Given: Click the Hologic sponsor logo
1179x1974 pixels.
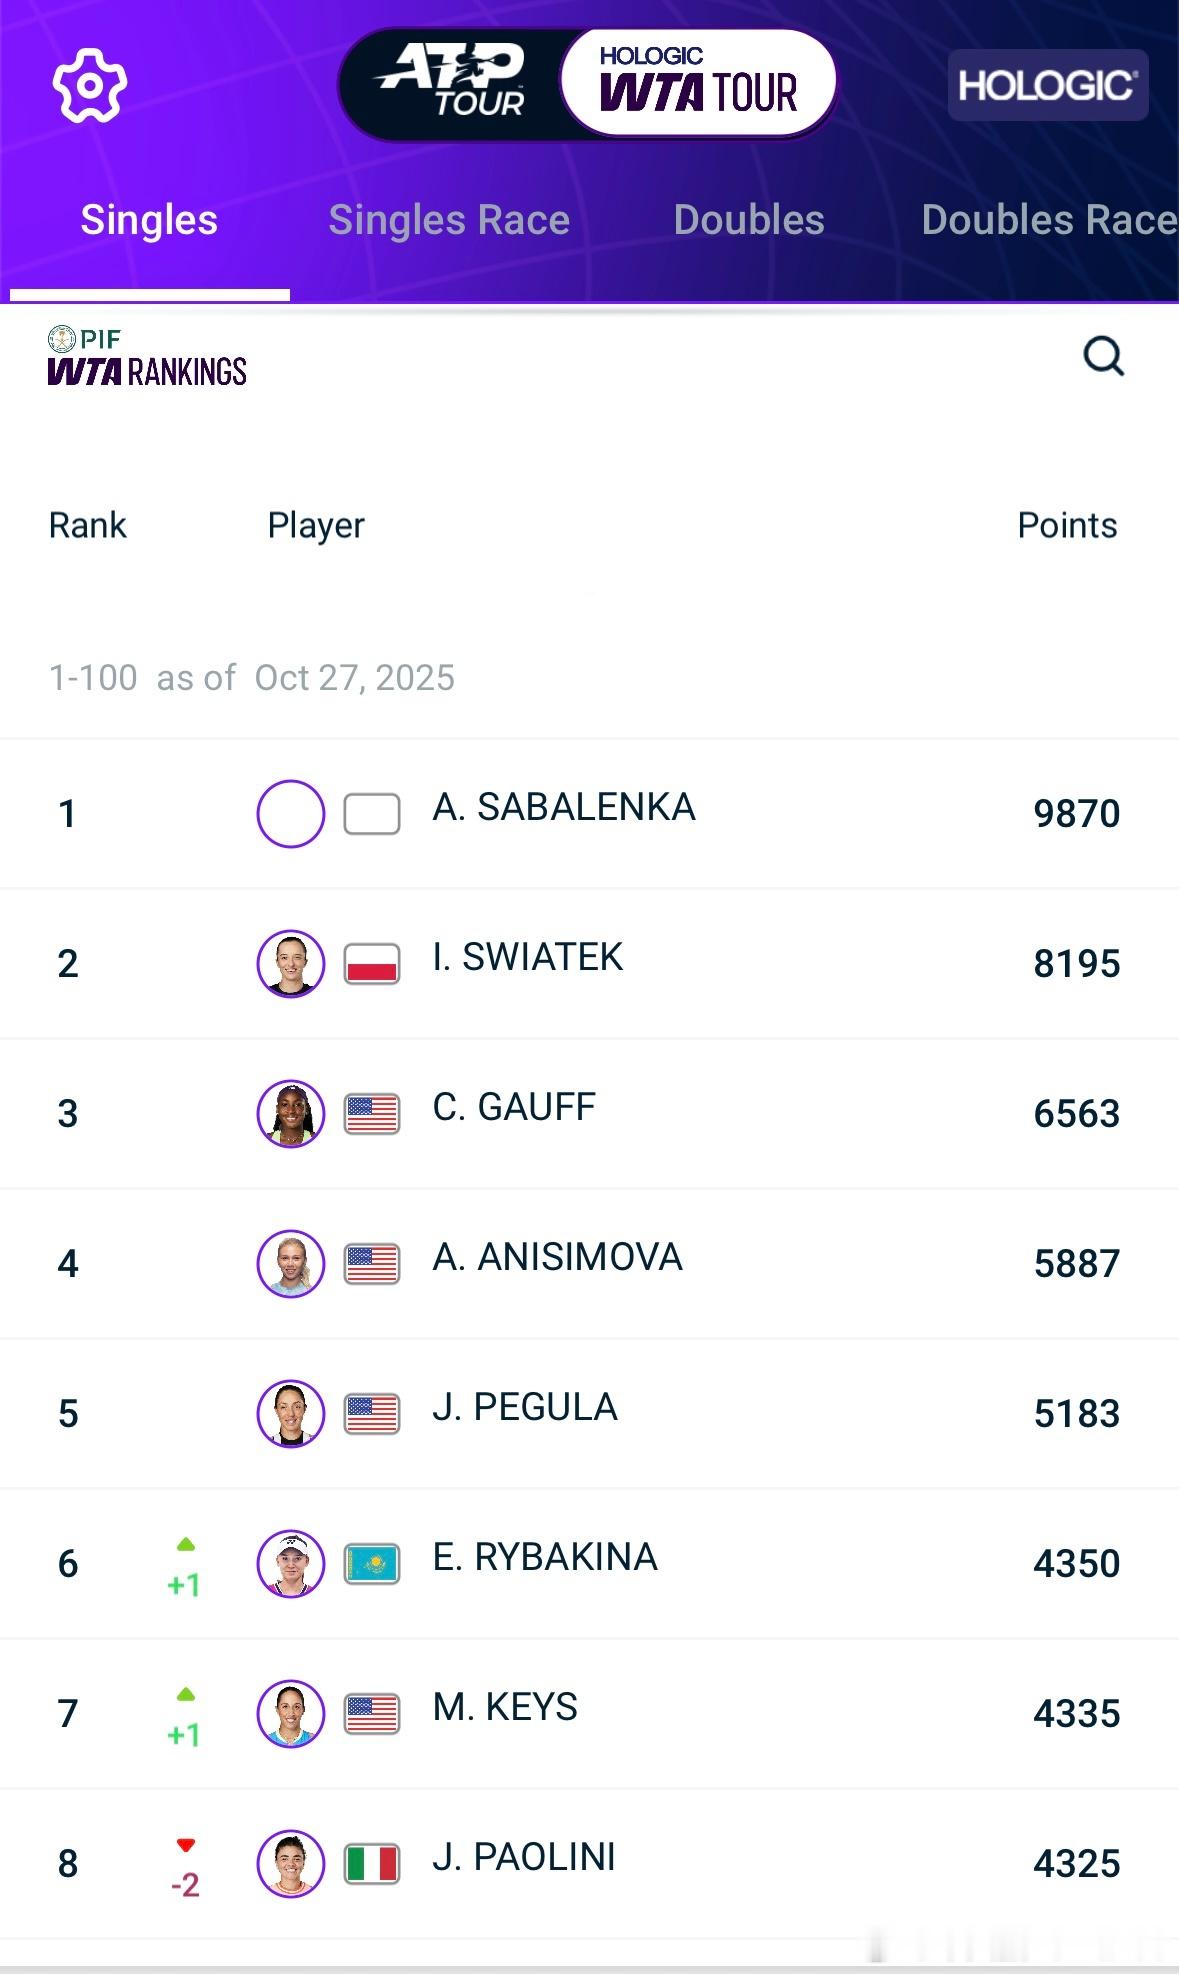Looking at the screenshot, I should click(x=1047, y=85).
